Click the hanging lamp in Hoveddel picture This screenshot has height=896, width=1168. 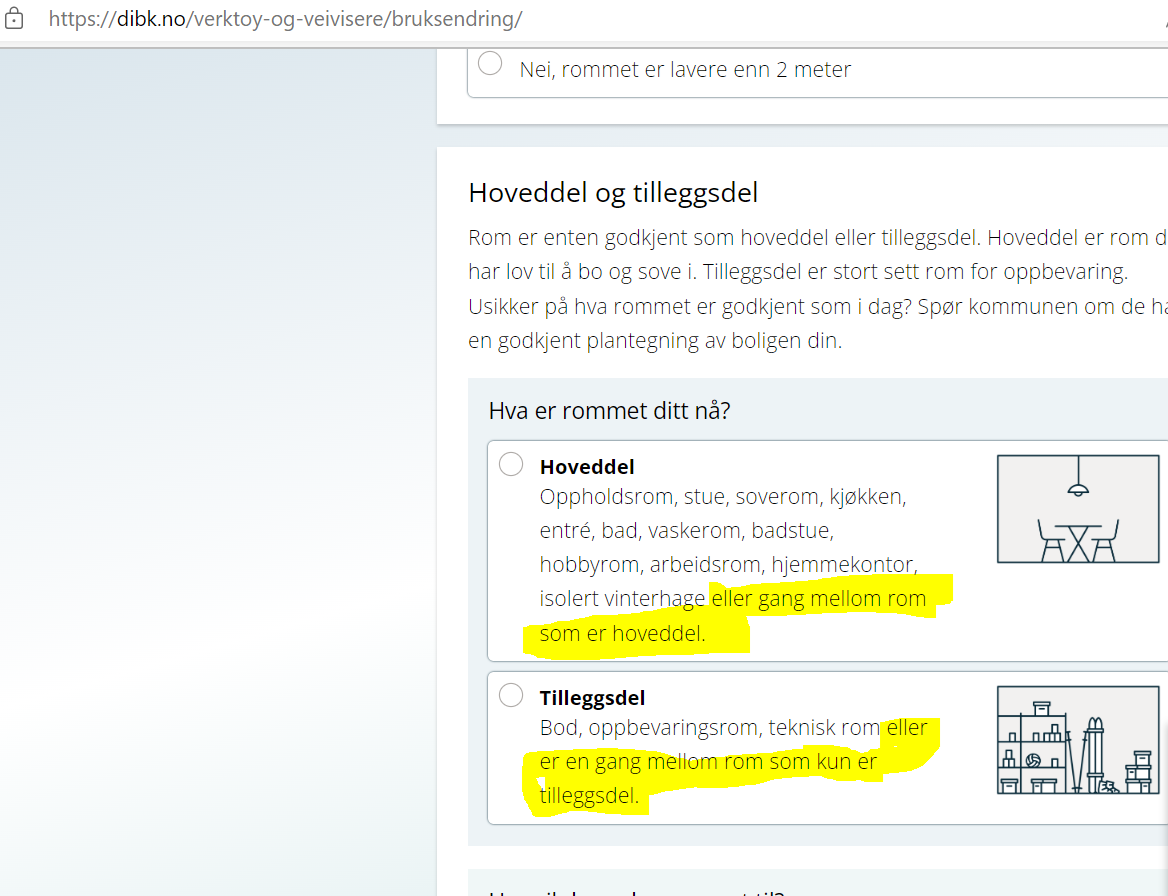click(1078, 486)
